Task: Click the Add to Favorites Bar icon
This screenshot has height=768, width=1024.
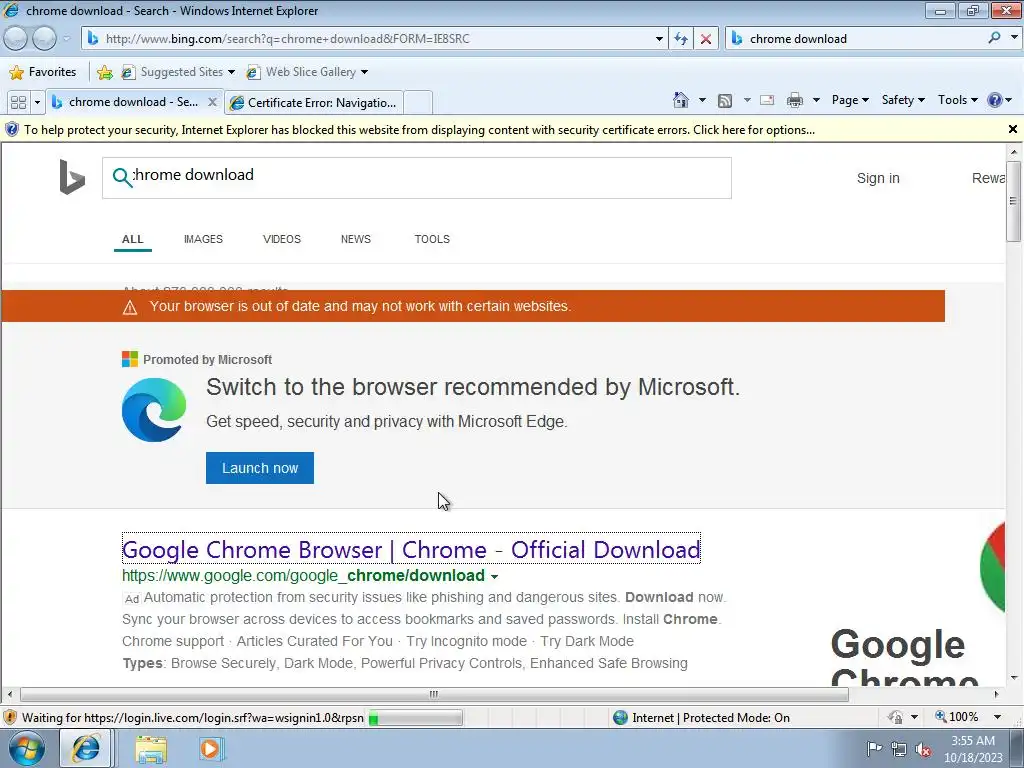Action: [104, 72]
